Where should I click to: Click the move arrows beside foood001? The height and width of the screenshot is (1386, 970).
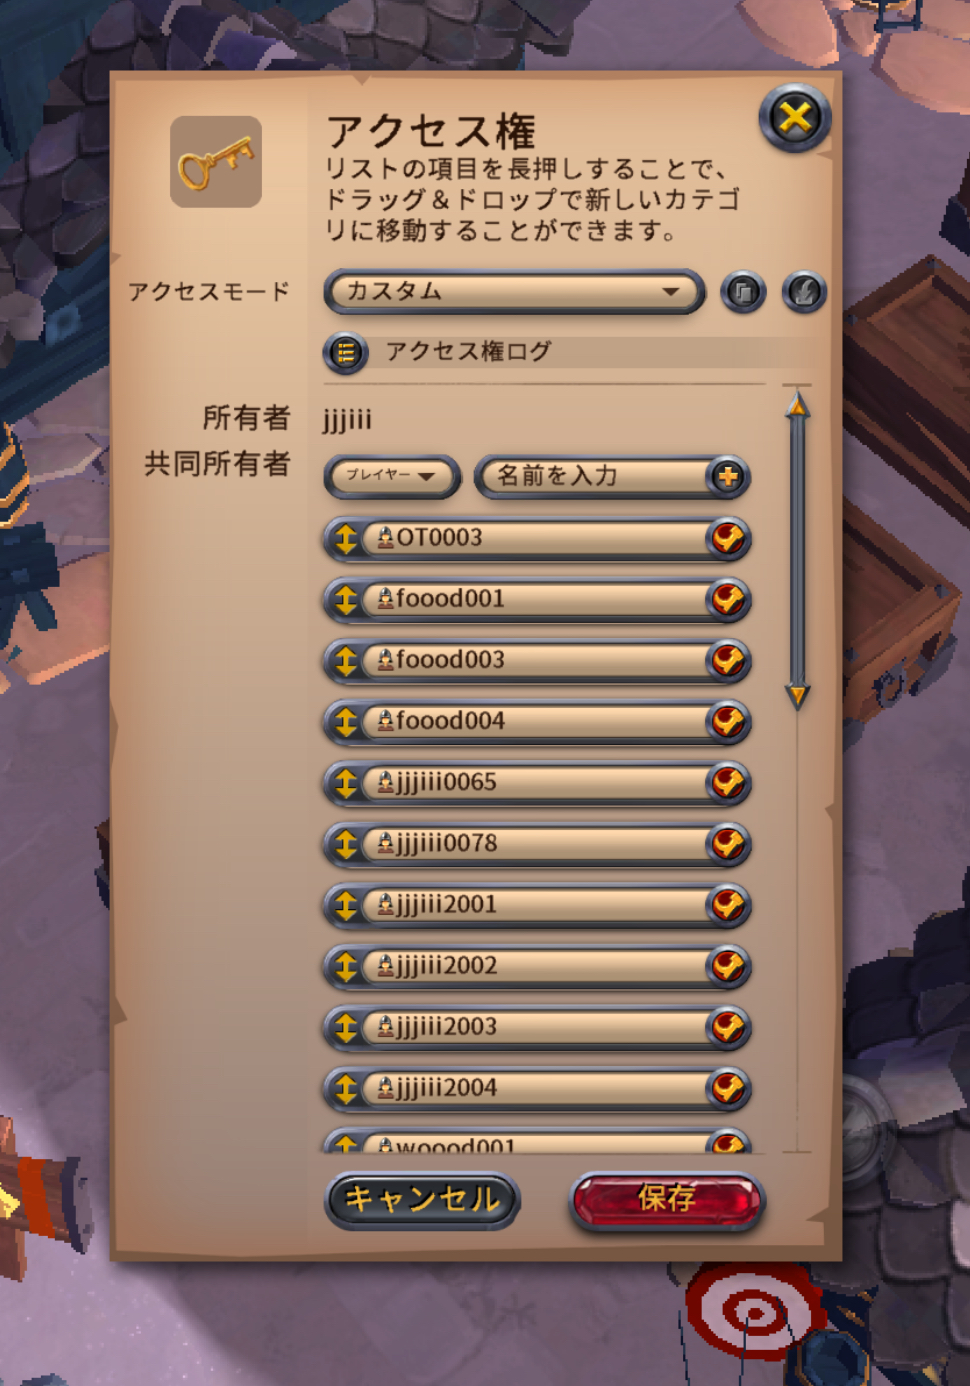pyautogui.click(x=346, y=599)
